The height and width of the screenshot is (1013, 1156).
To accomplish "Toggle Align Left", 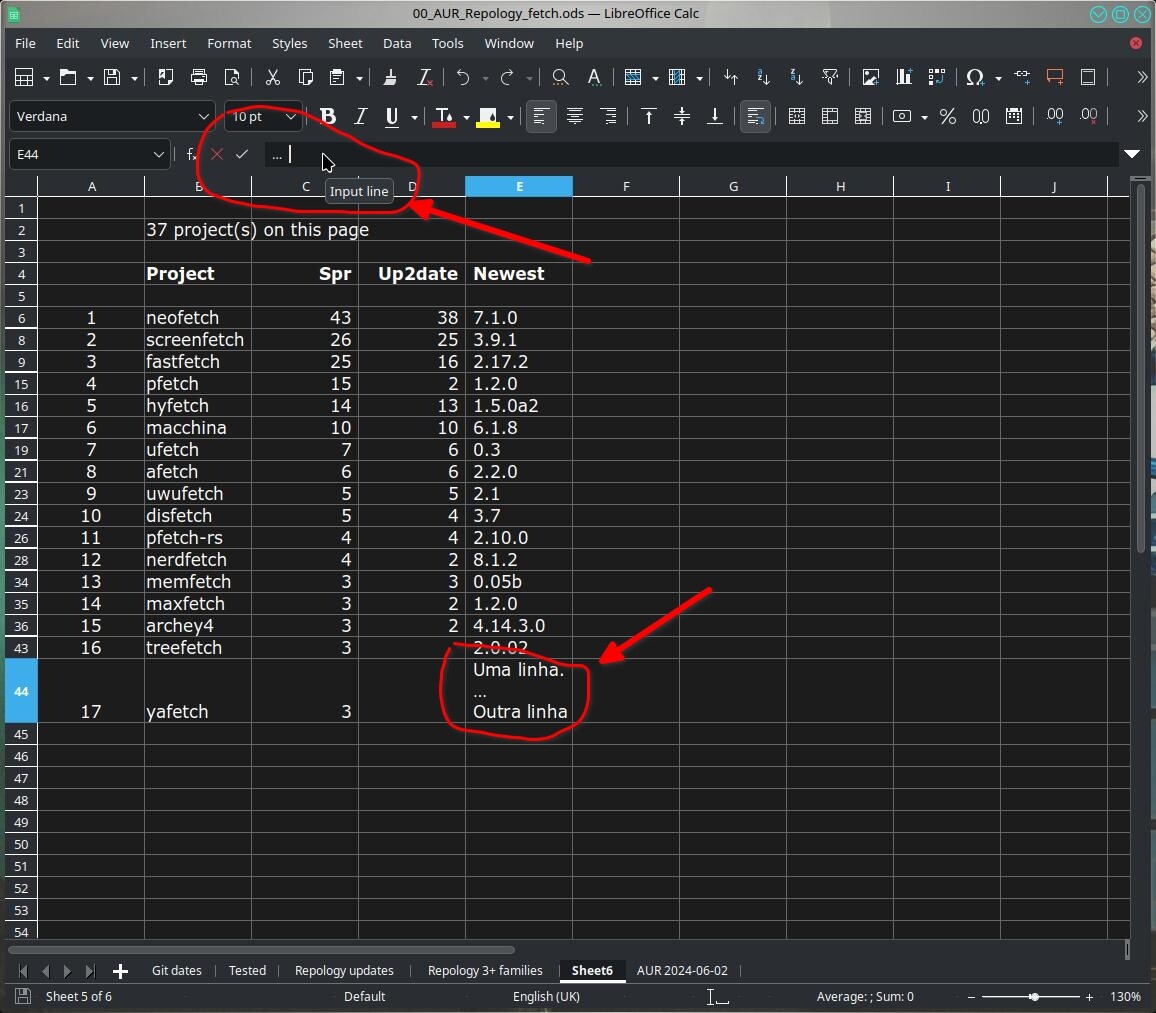I will [541, 116].
